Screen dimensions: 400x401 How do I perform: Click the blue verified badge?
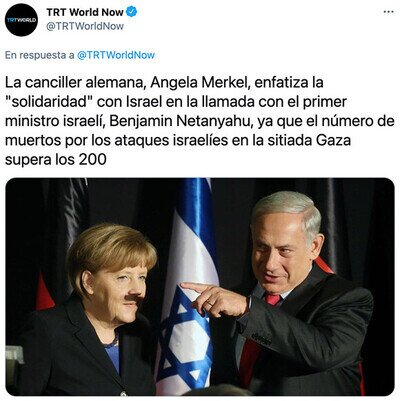(131, 12)
